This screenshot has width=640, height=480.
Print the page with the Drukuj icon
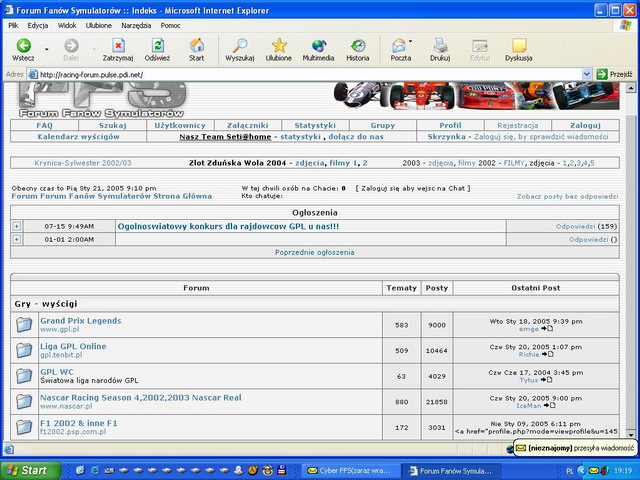[440, 50]
